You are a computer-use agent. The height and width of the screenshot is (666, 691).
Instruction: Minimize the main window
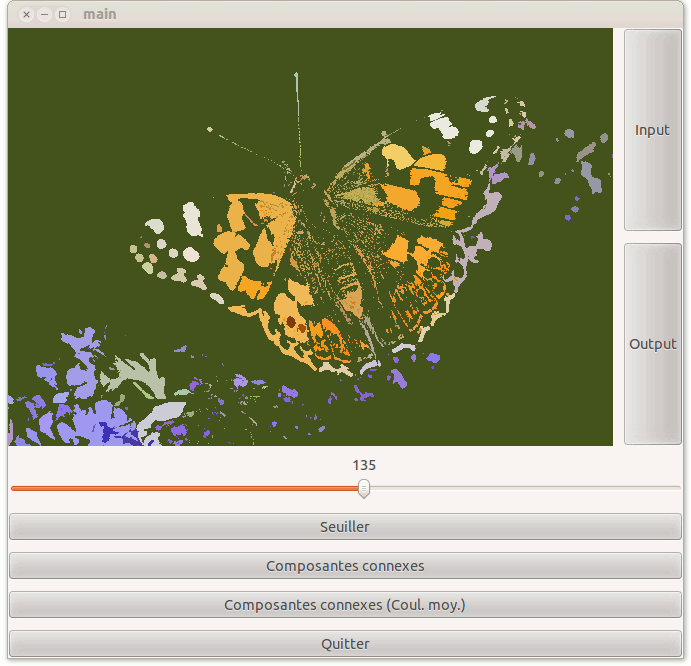pyautogui.click(x=44, y=15)
